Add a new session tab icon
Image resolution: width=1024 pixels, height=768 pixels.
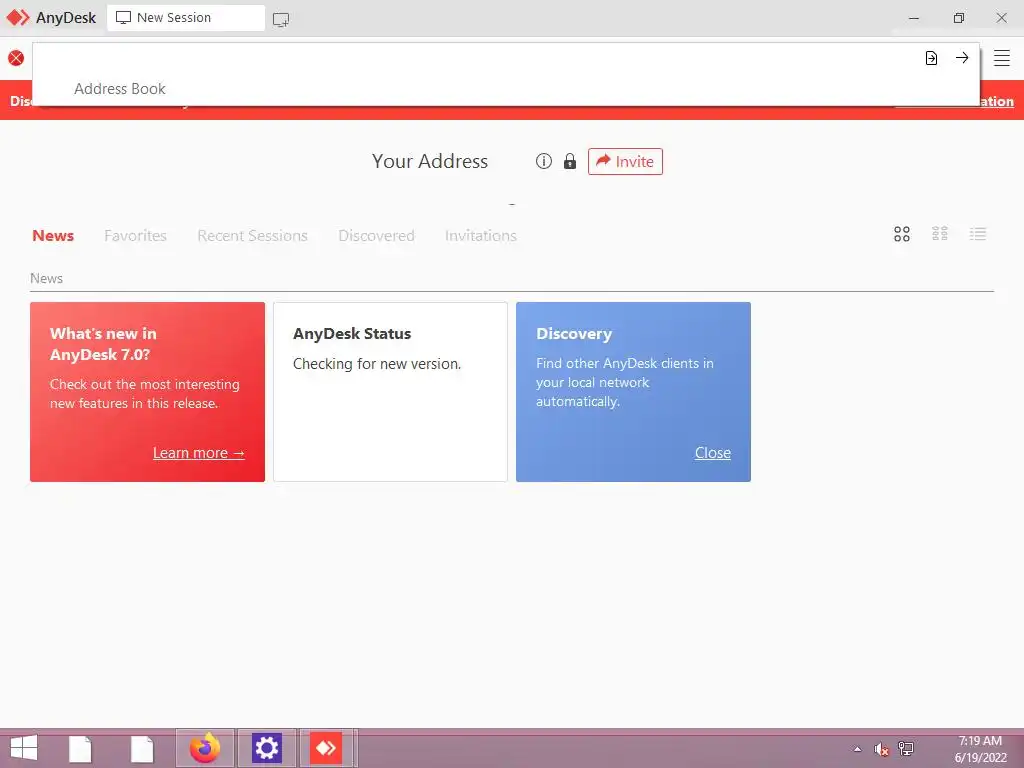281,20
